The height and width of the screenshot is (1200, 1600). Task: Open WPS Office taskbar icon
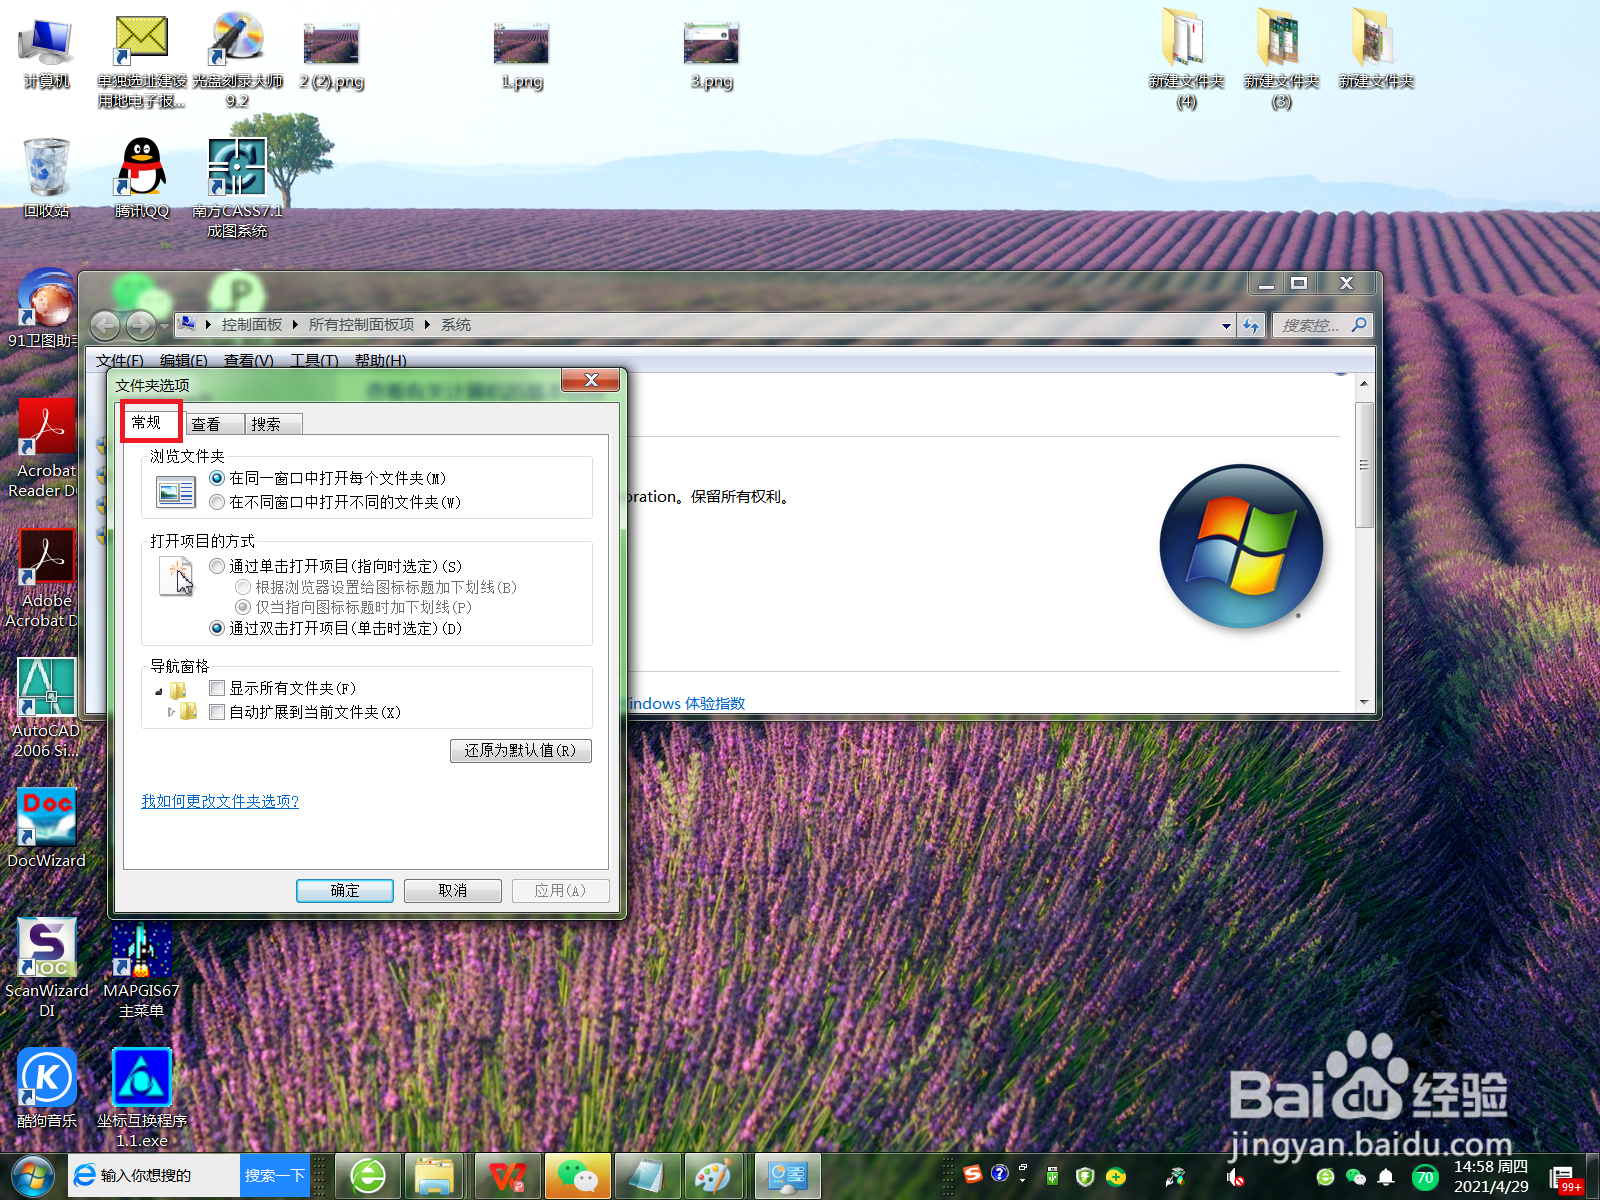click(508, 1176)
